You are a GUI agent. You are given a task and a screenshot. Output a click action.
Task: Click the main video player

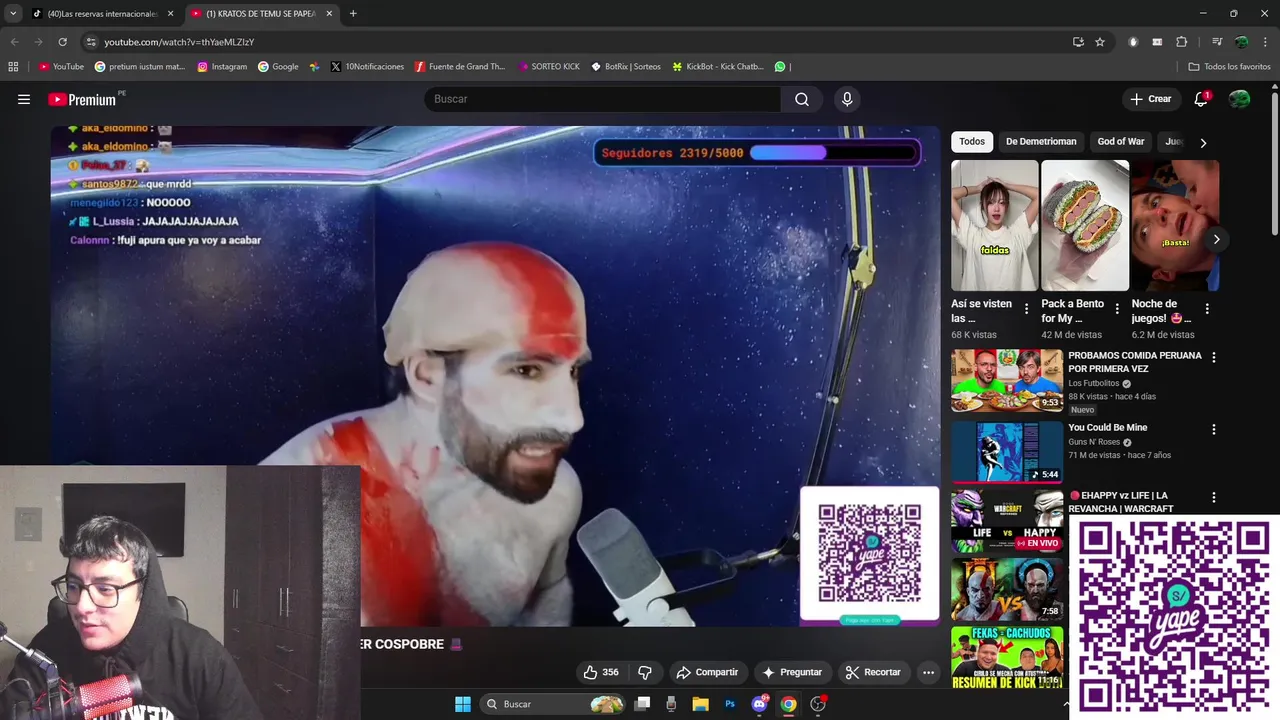[495, 376]
